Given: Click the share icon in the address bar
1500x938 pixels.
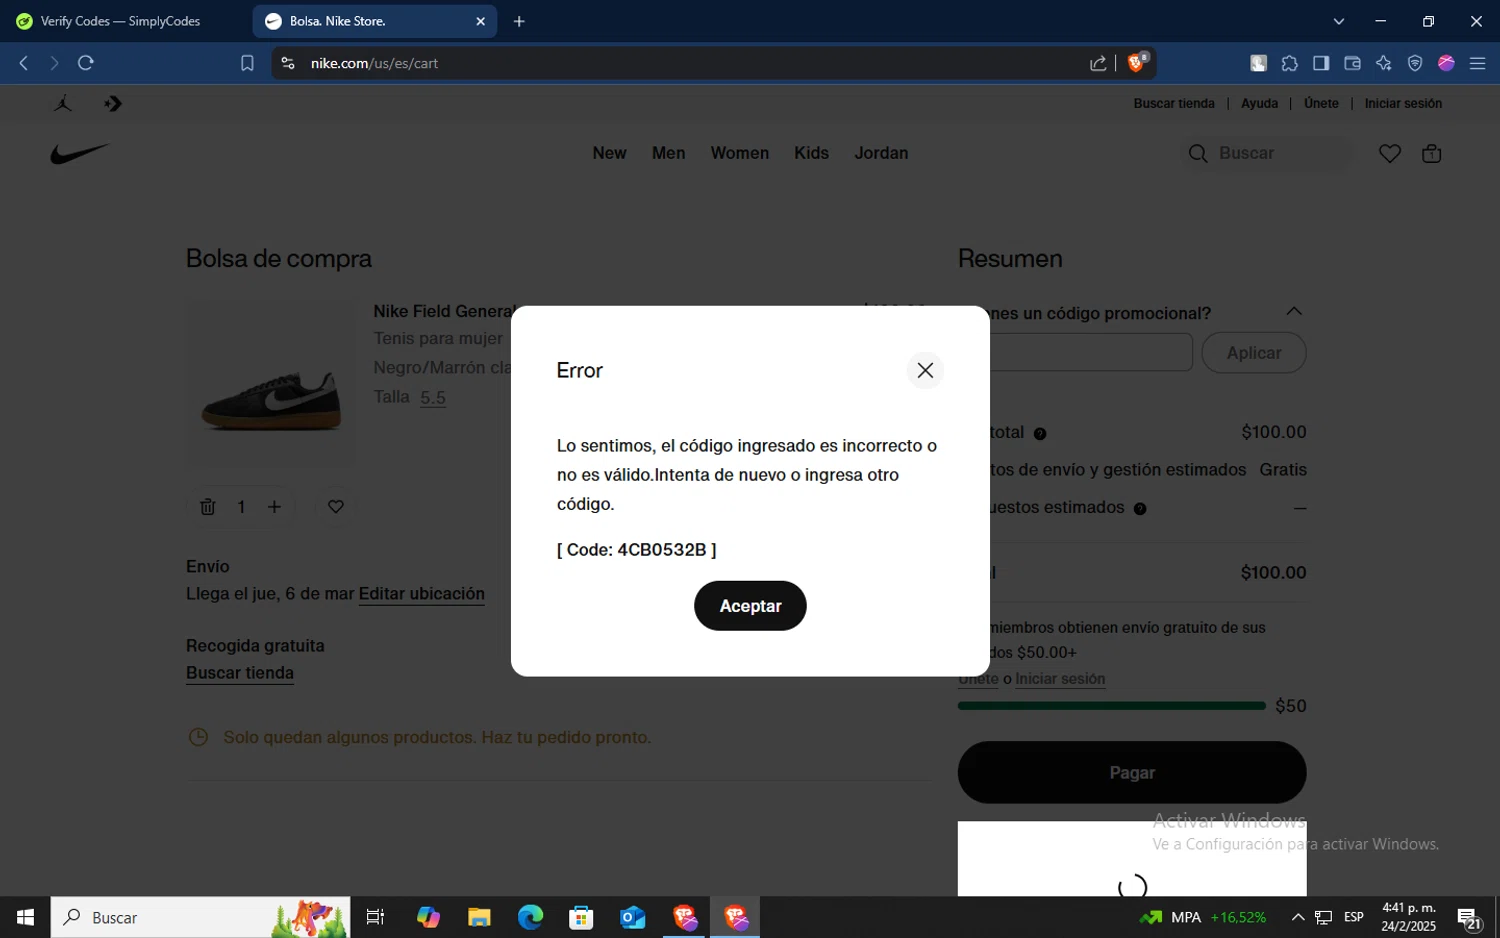Looking at the screenshot, I should tap(1098, 63).
